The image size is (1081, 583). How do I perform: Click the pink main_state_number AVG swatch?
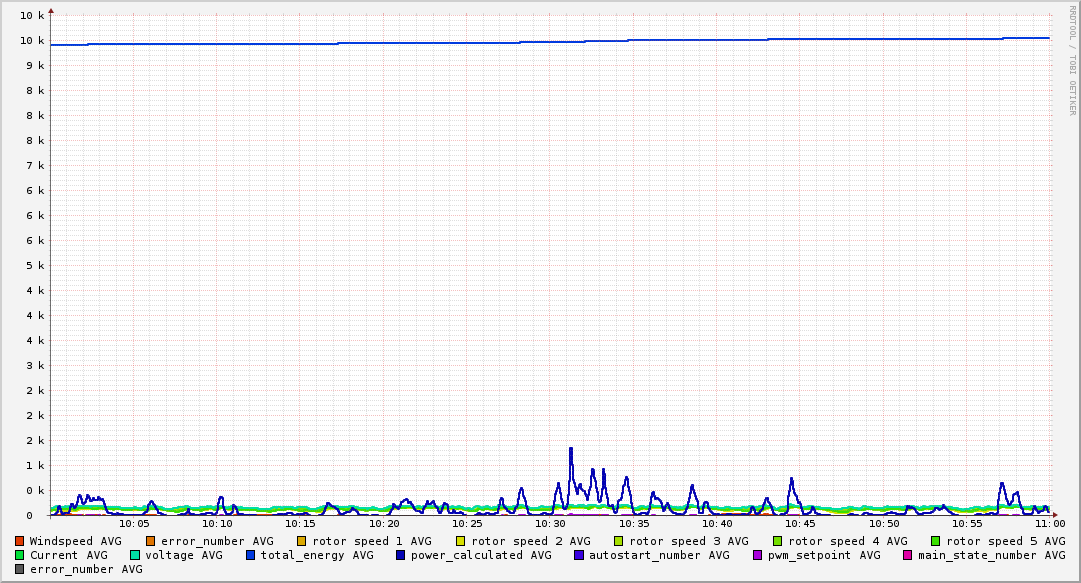(x=908, y=555)
